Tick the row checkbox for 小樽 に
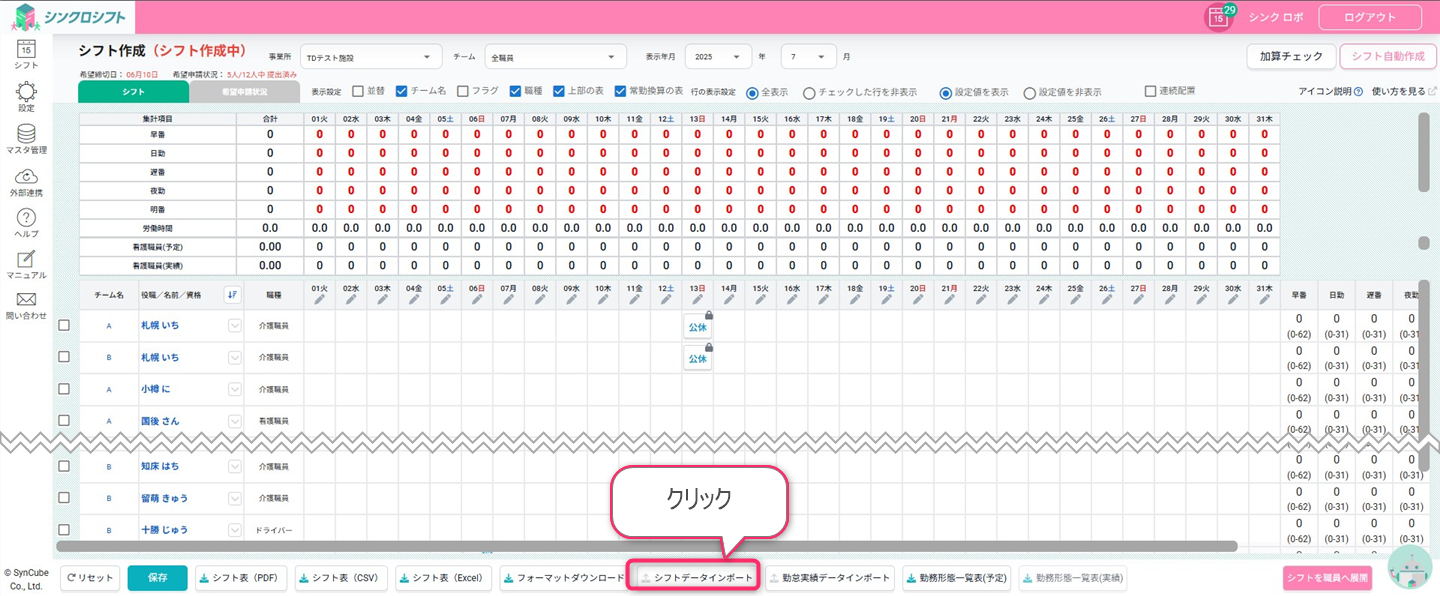 64,389
